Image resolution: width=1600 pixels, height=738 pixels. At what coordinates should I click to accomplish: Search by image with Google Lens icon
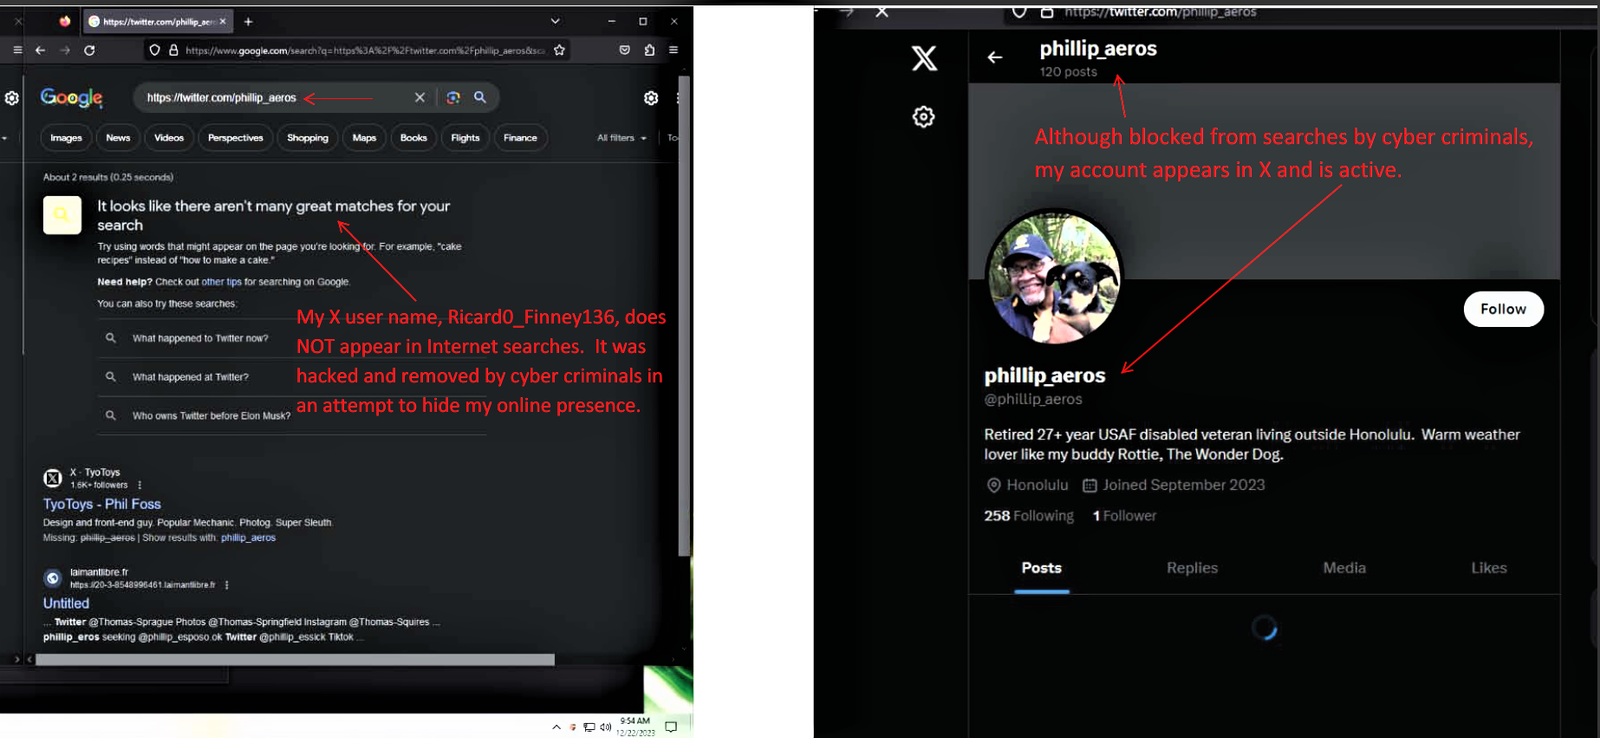(453, 97)
